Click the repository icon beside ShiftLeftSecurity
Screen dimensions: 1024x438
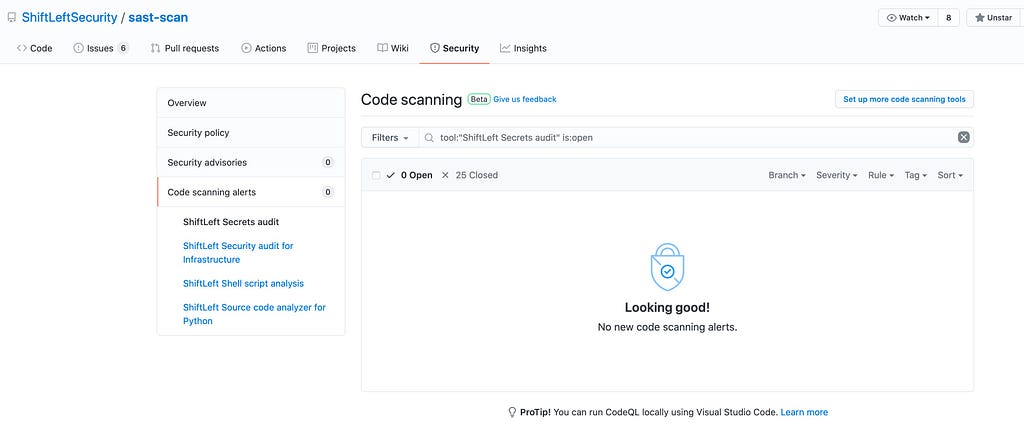(11, 18)
